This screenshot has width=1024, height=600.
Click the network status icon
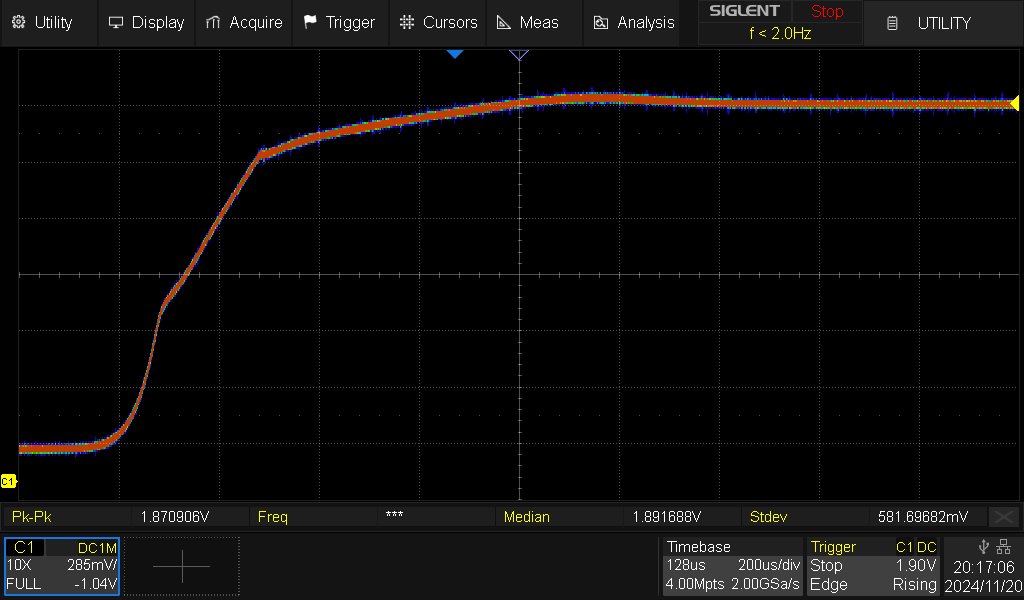(1005, 547)
